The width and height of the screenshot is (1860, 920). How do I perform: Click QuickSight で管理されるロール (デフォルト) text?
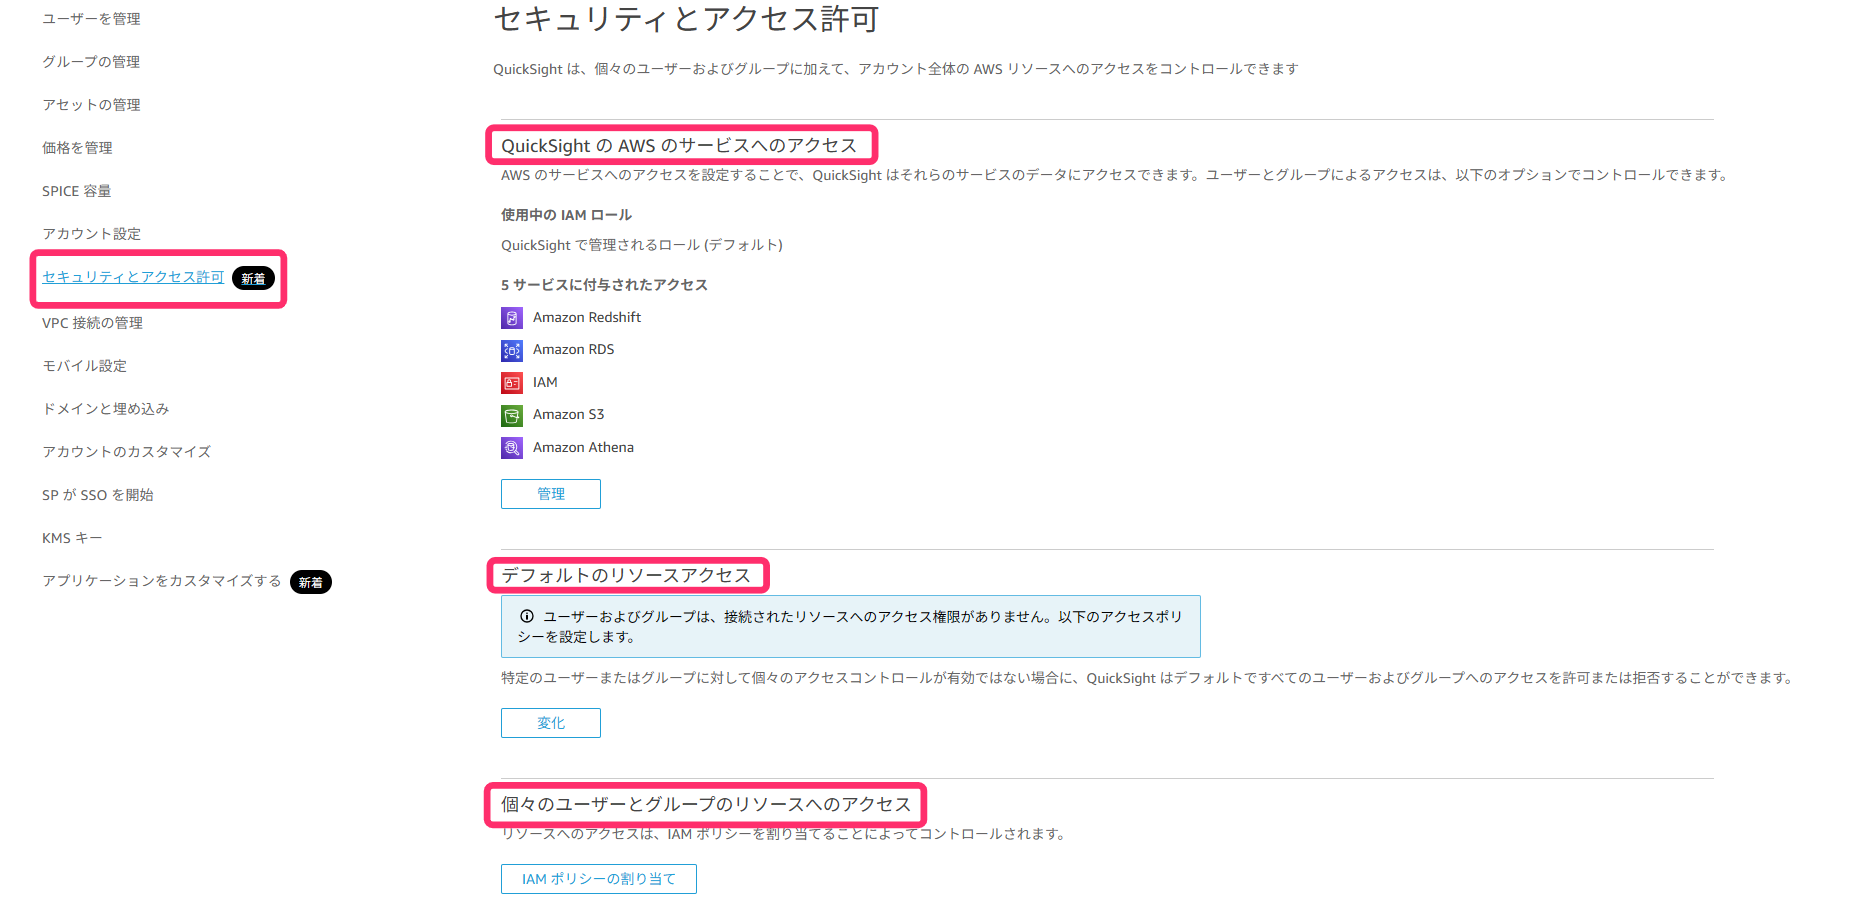[642, 245]
